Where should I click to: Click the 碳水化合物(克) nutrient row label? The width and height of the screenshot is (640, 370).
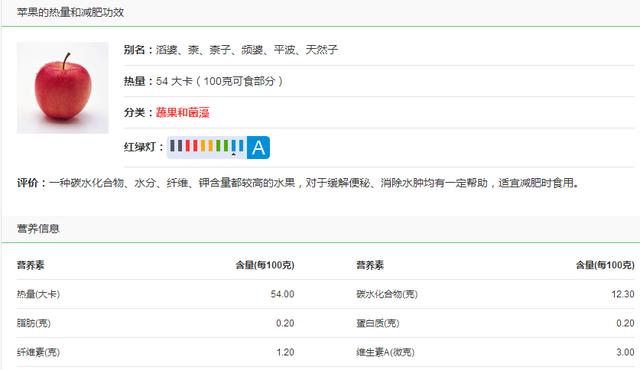387,294
